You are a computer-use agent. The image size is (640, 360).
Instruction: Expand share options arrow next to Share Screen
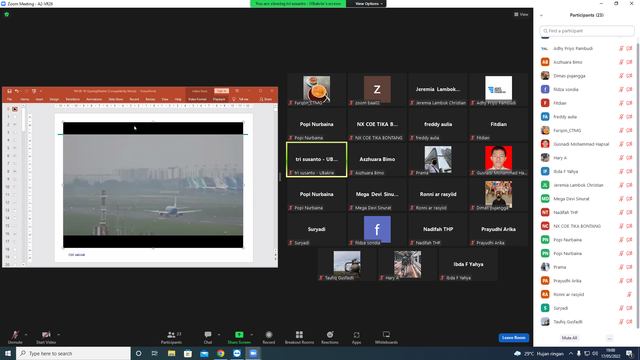[251, 335]
